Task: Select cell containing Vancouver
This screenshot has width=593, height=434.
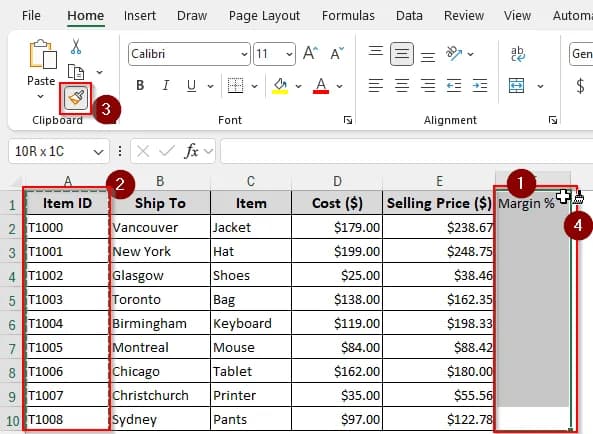Action: point(160,227)
